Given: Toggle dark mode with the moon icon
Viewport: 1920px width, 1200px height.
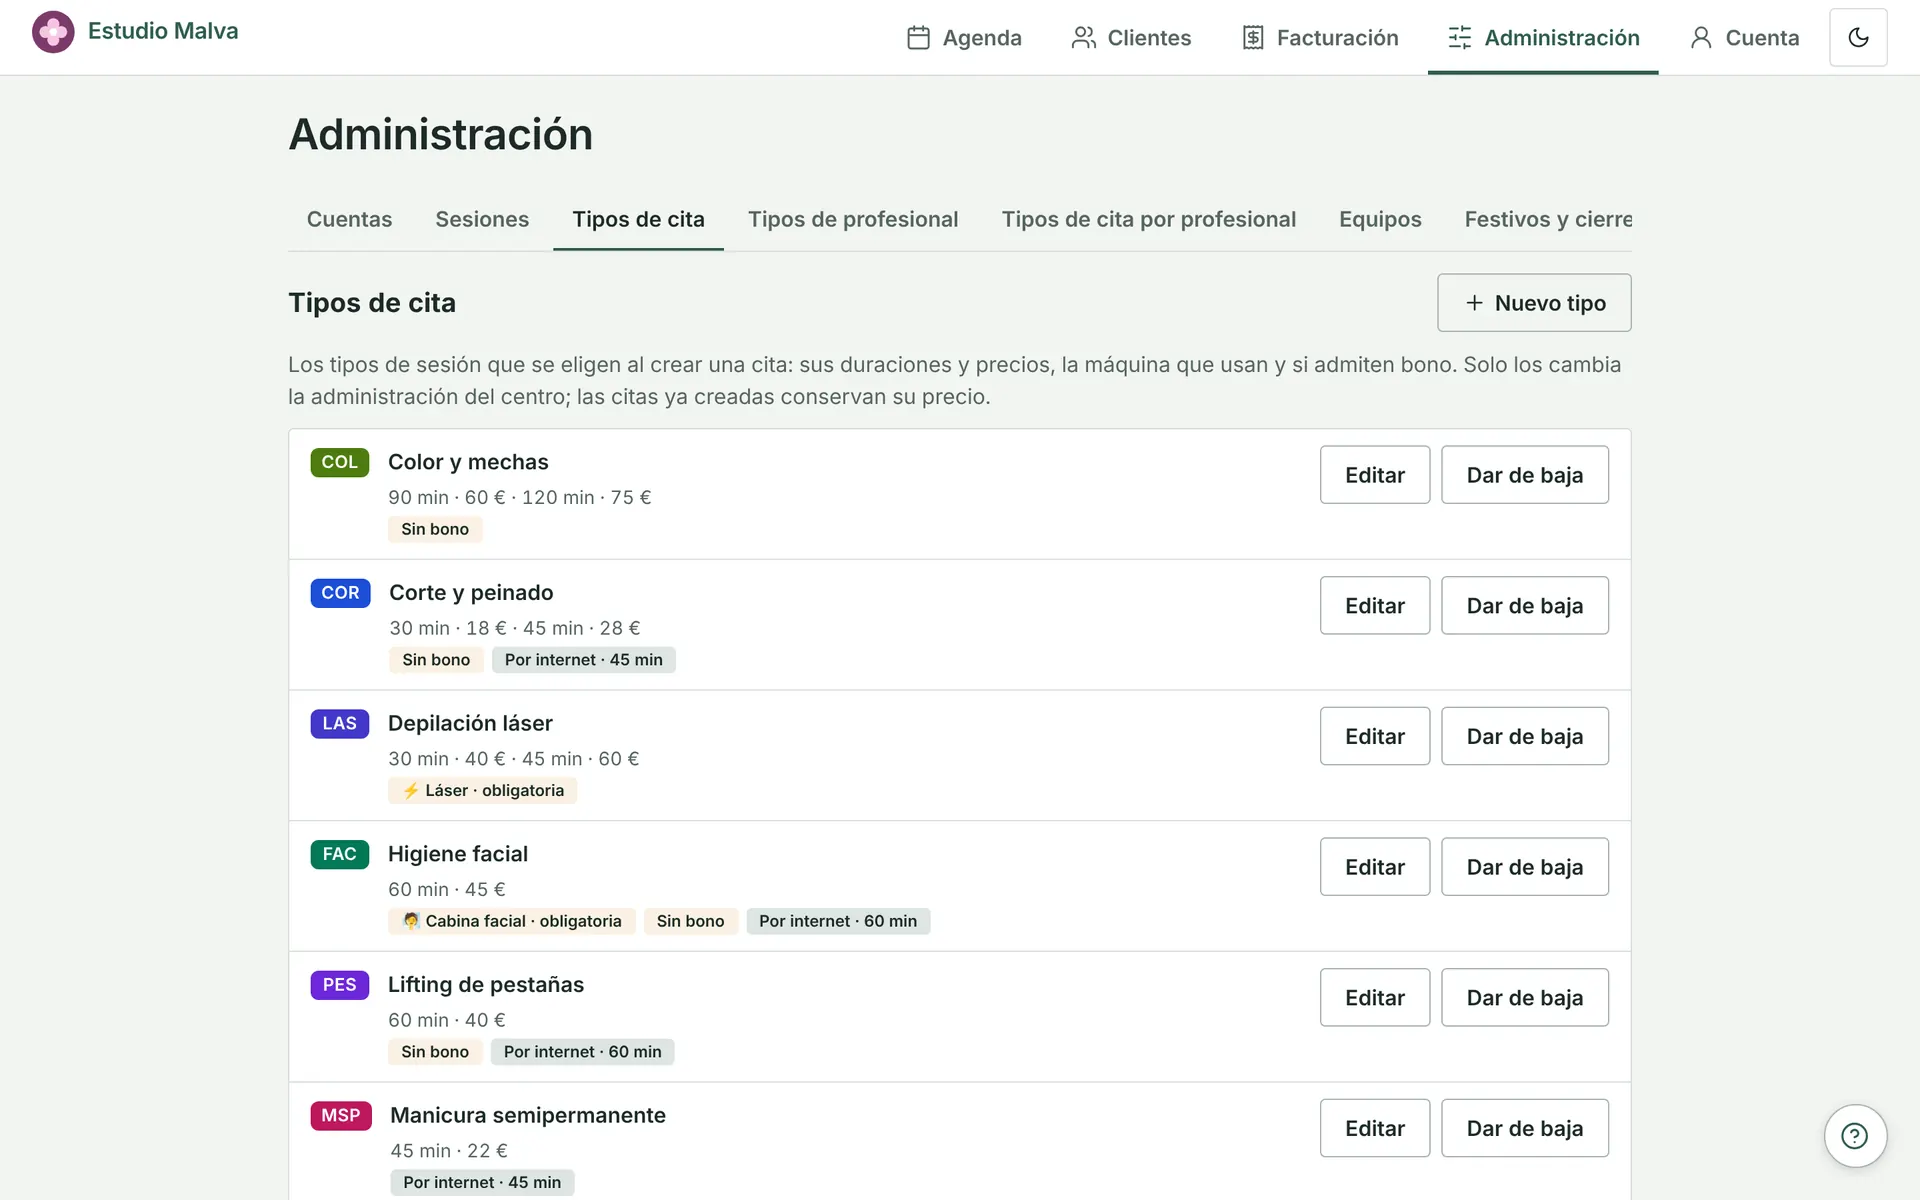Looking at the screenshot, I should [1858, 38].
